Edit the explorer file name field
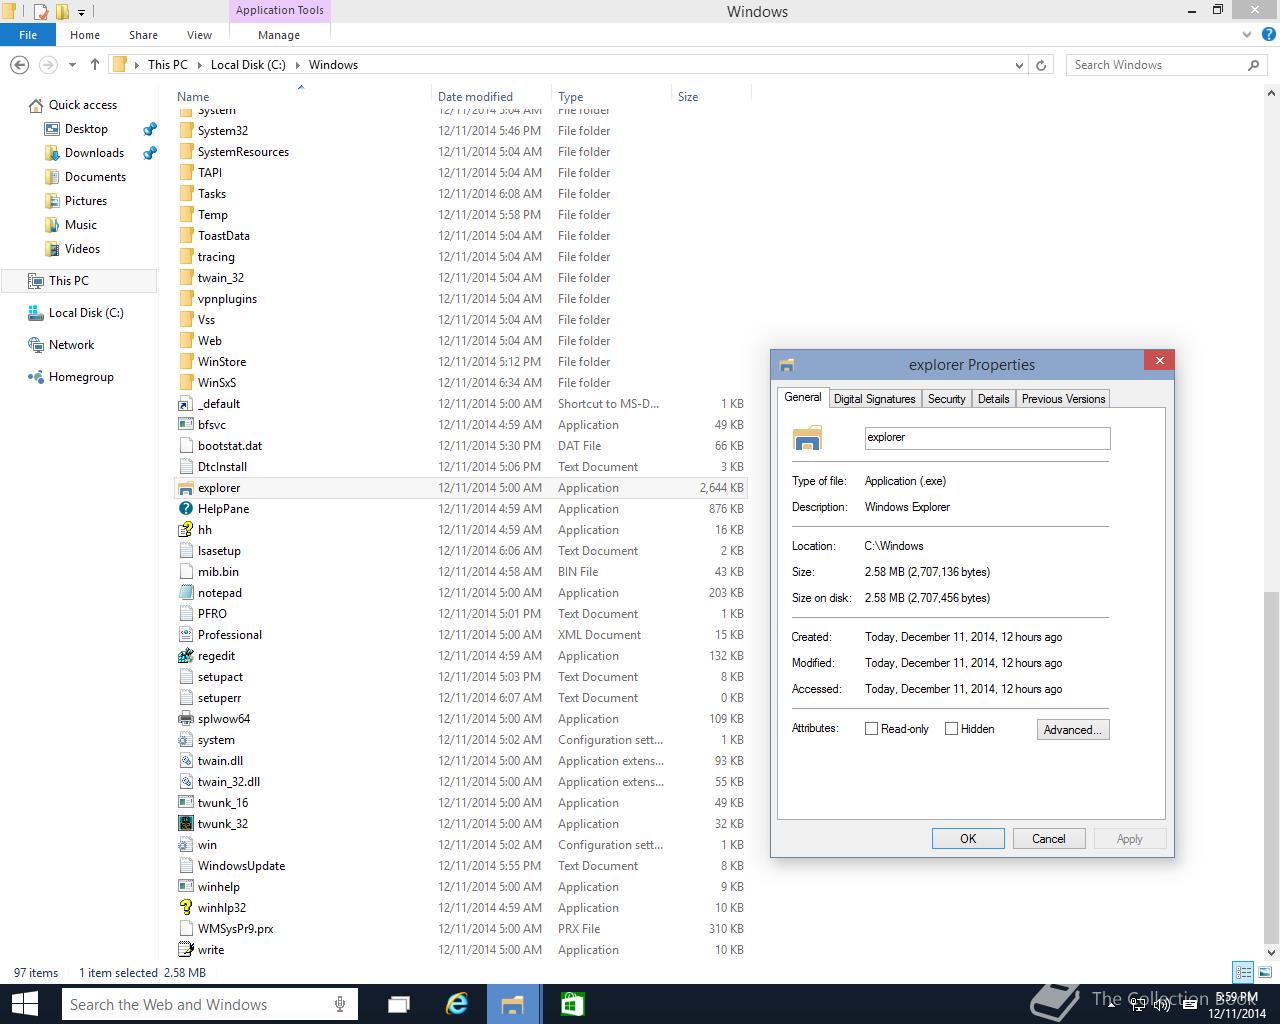Viewport: 1280px width, 1024px height. 987,438
